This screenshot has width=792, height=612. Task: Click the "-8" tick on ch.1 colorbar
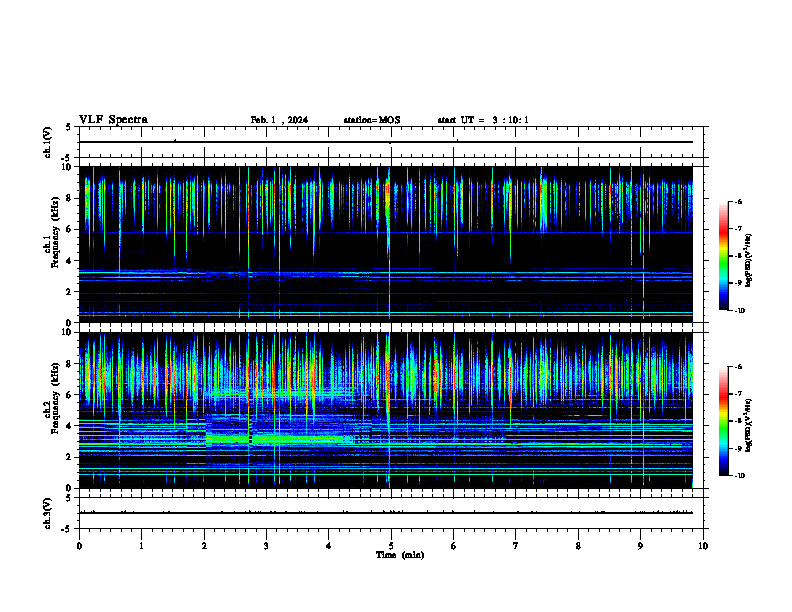coord(738,256)
